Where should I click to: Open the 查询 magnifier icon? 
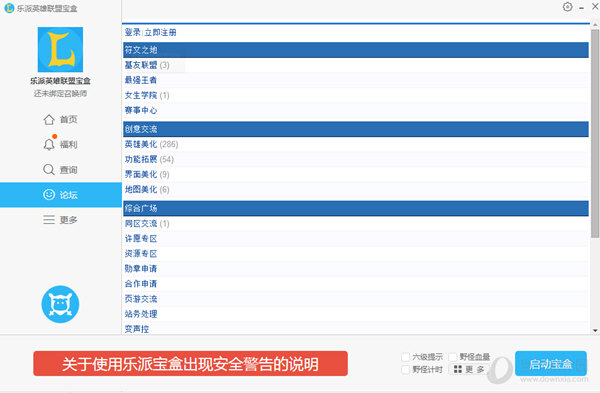(49, 170)
